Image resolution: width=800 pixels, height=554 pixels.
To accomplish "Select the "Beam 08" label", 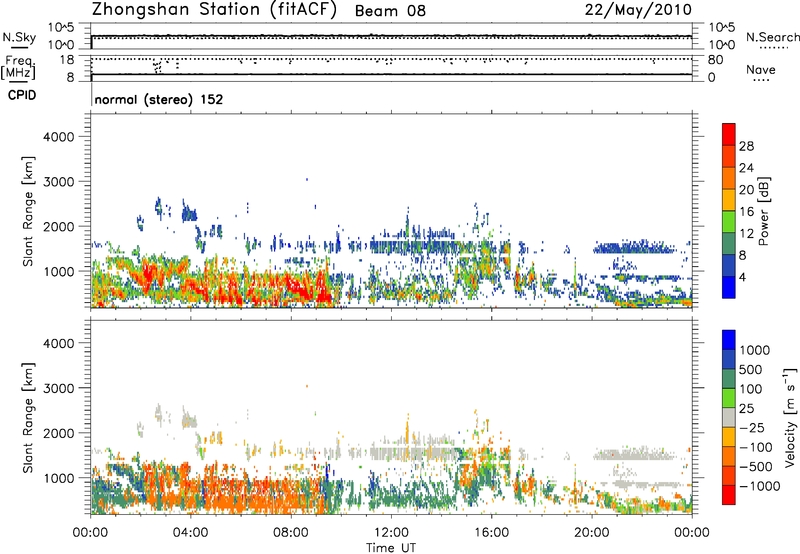I will 390,11.
